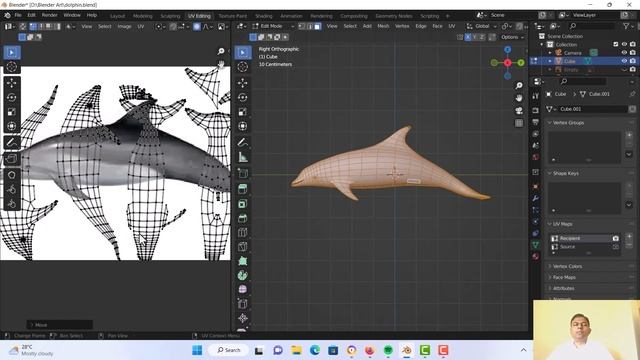Toggle Cube visibility eye in outliner

click(x=624, y=61)
